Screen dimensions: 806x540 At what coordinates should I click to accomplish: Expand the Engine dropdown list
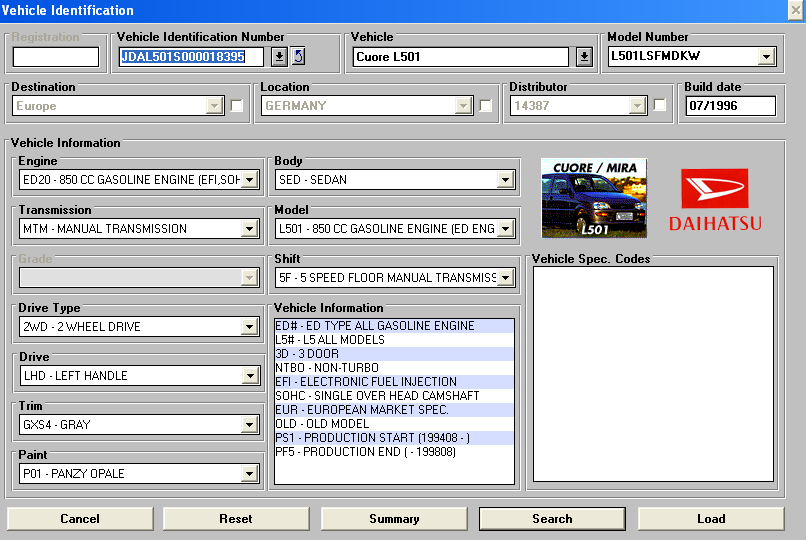(x=250, y=180)
